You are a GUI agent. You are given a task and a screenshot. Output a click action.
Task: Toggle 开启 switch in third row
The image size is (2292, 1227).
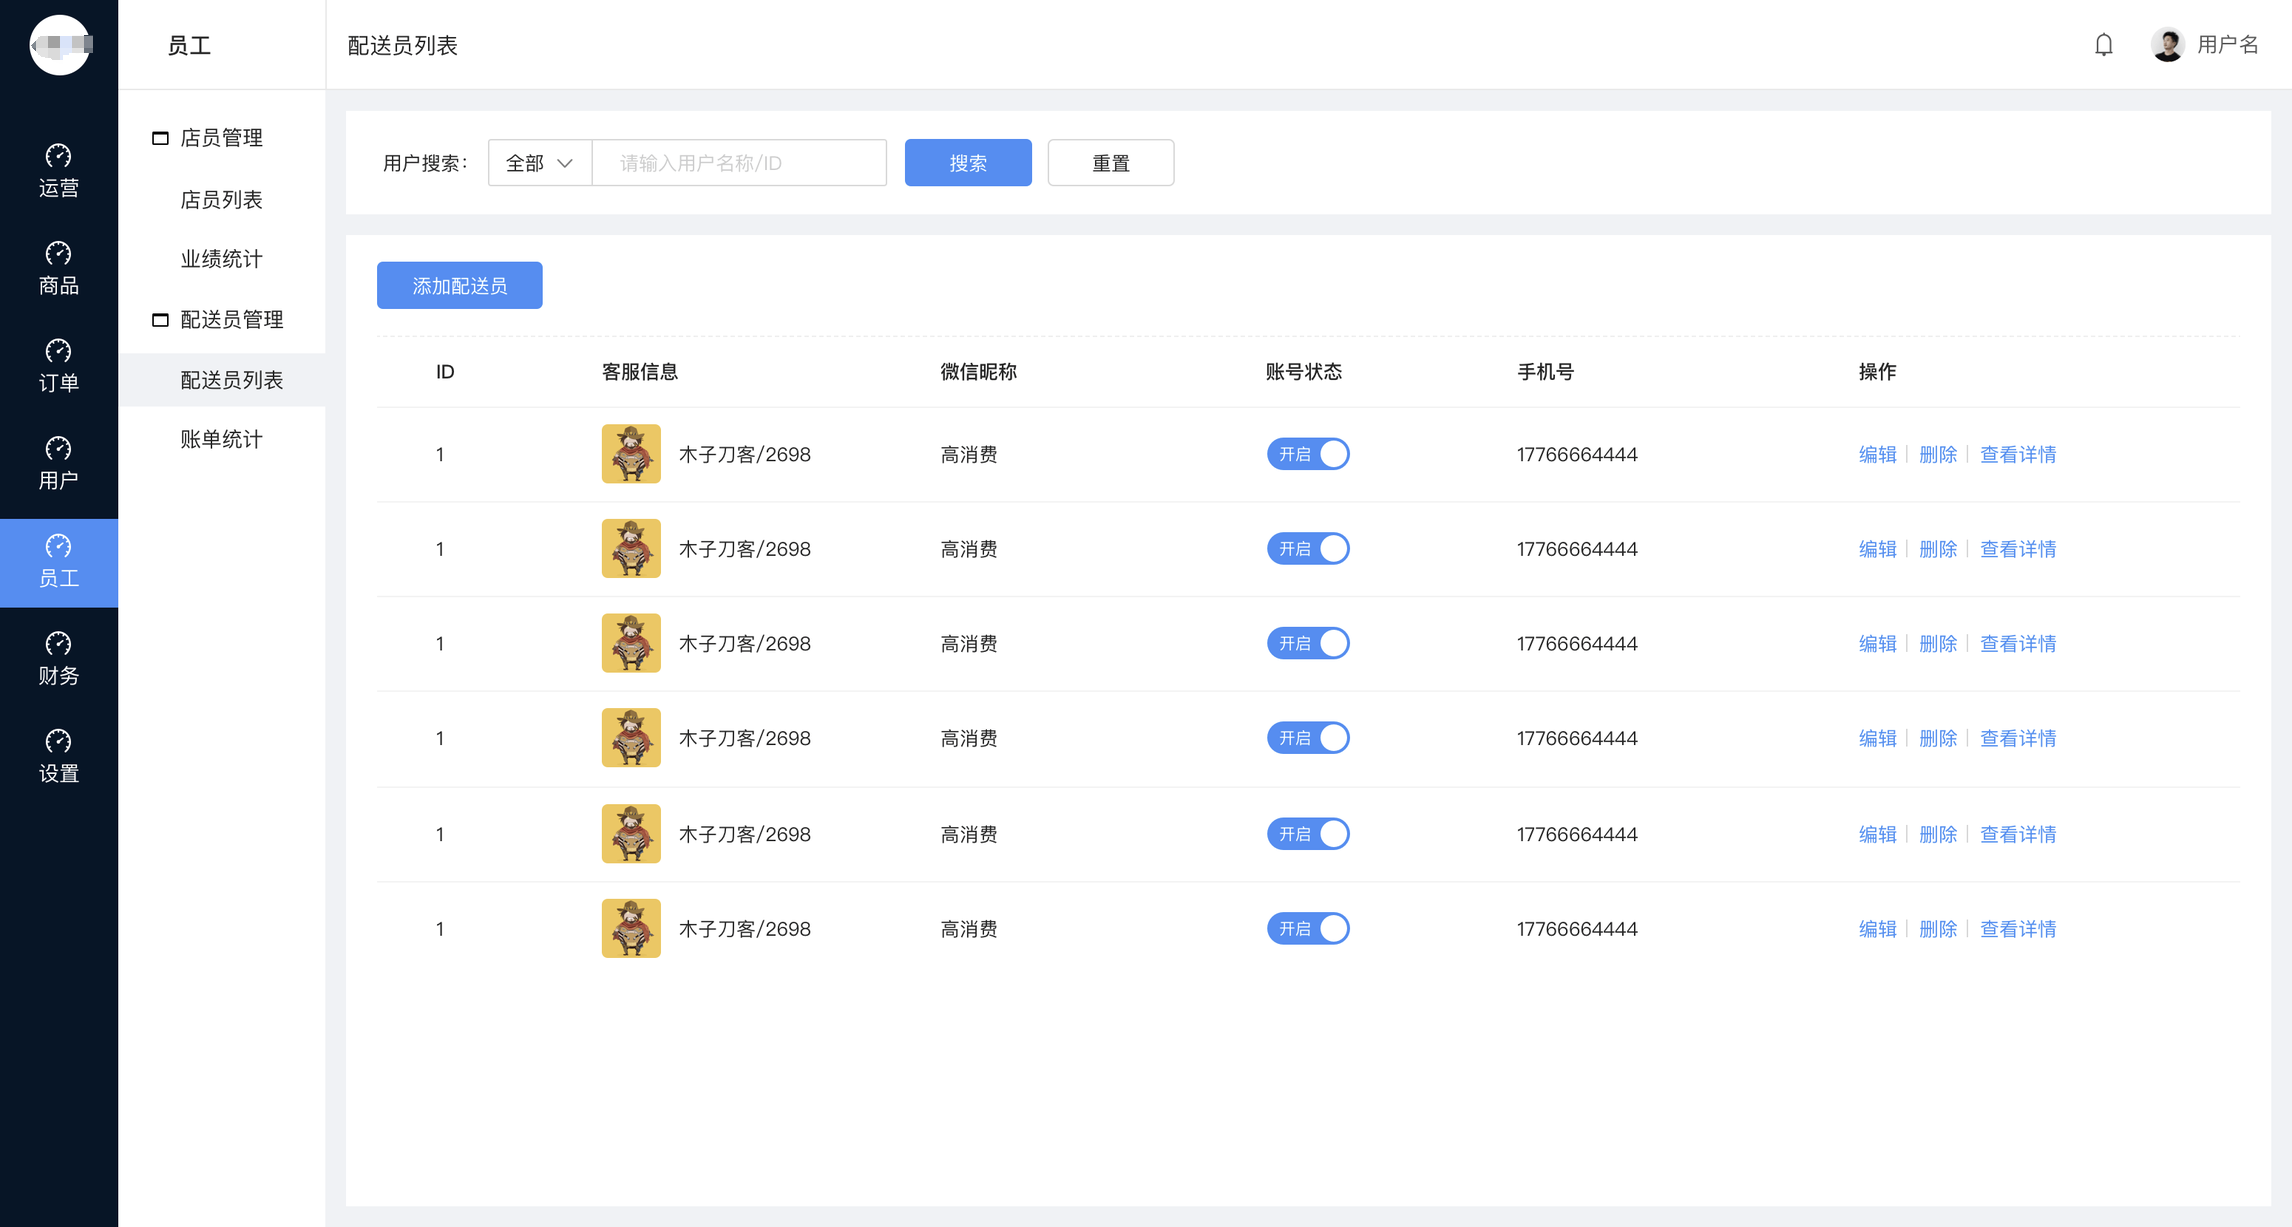pos(1308,643)
